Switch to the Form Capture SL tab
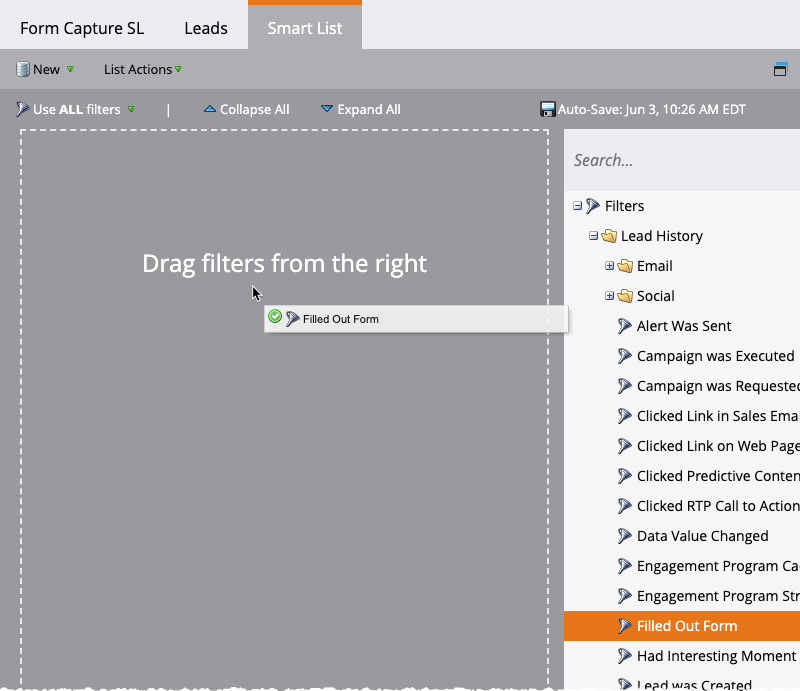The width and height of the screenshot is (800, 691). [82, 28]
